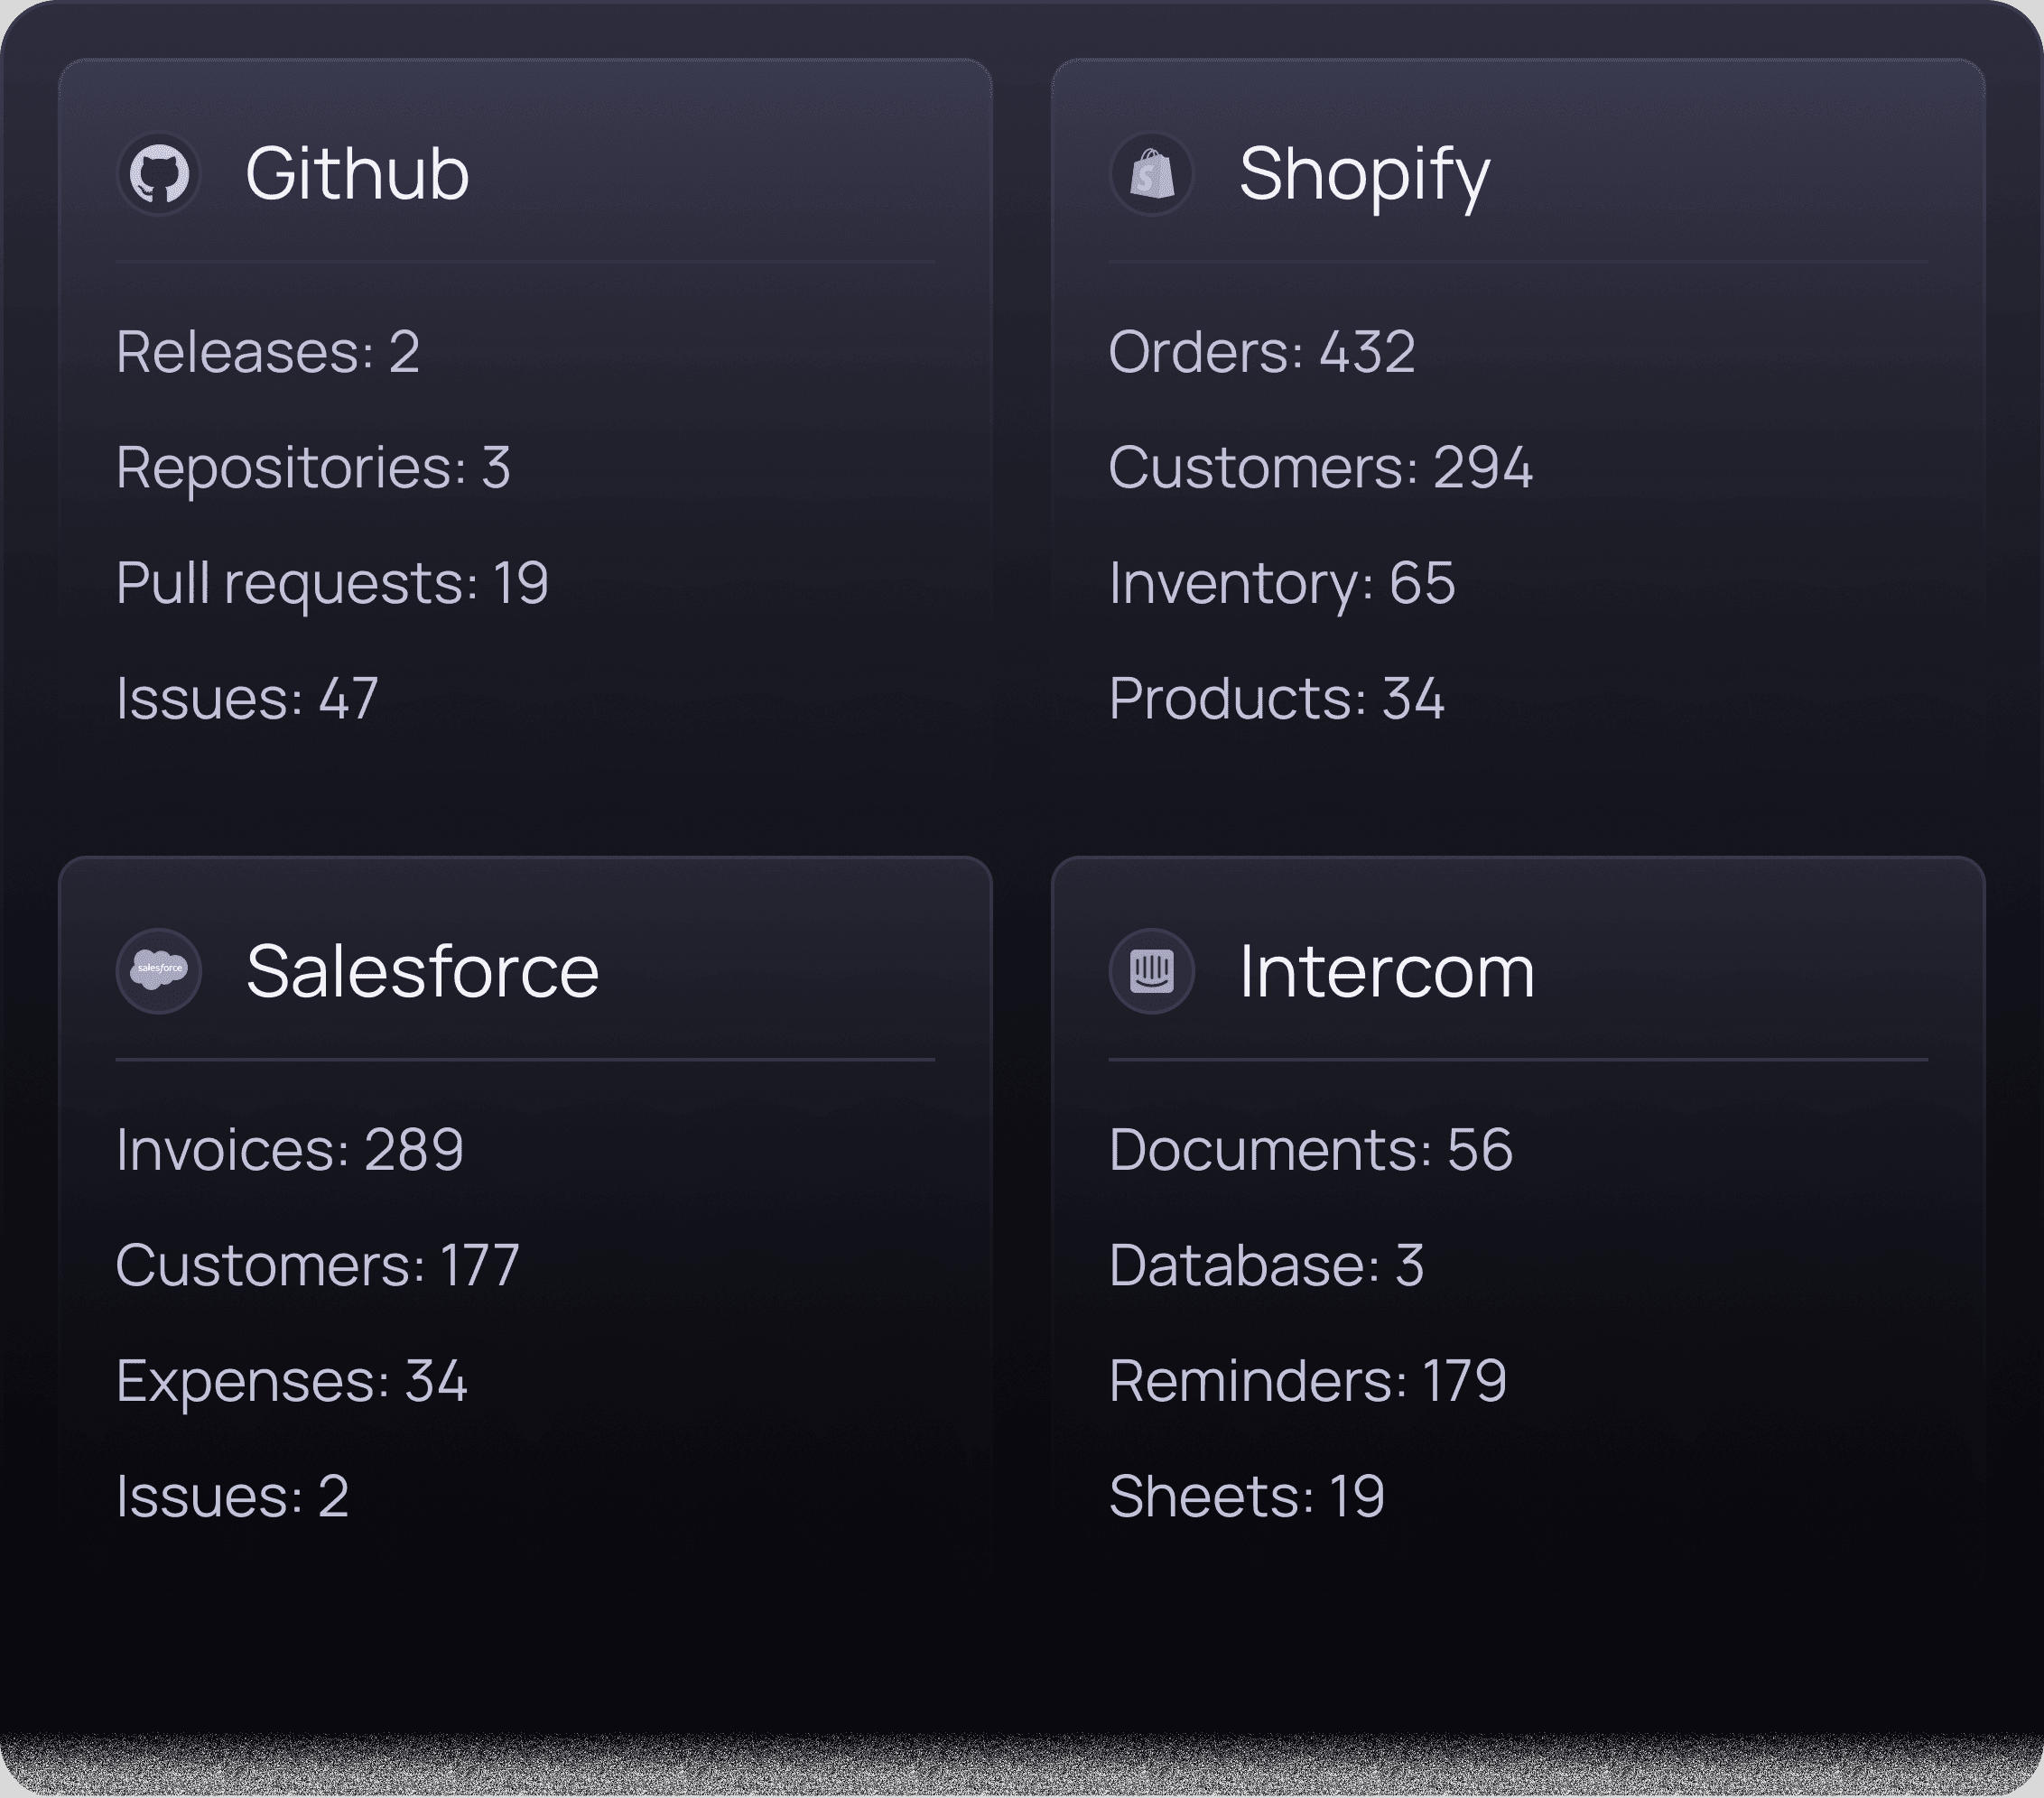This screenshot has height=1798, width=2044.
Task: Click 'Issues: 2' in Salesforce card
Action: tap(233, 1495)
